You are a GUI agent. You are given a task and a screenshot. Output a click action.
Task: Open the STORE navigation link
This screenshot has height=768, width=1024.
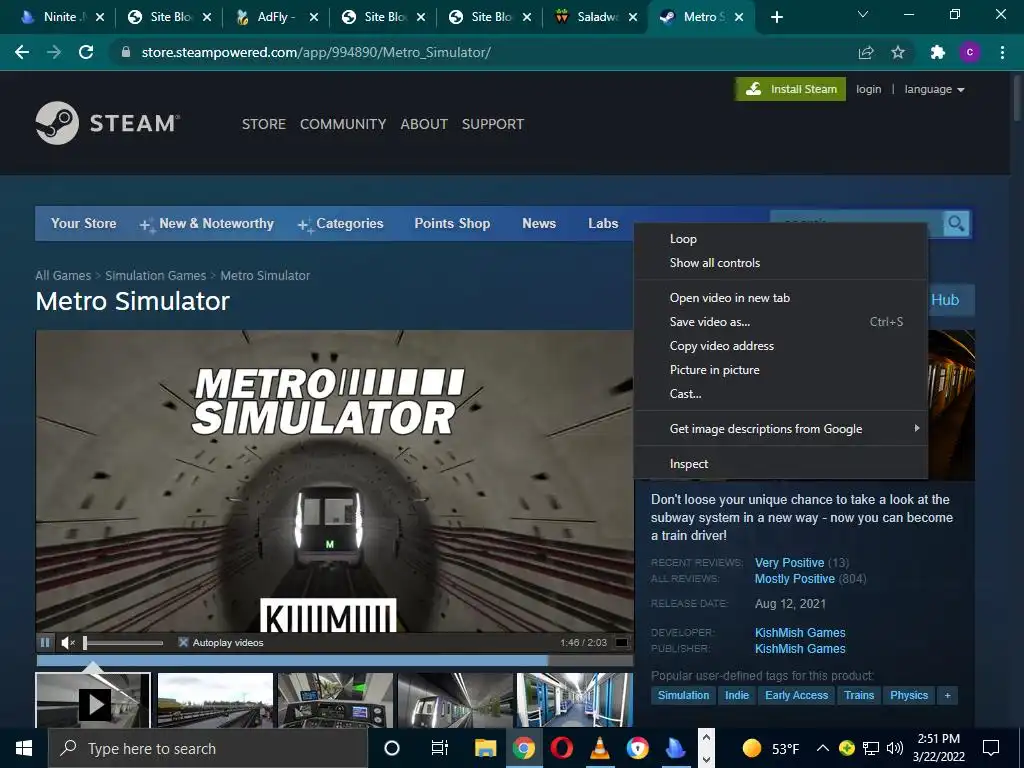(264, 124)
